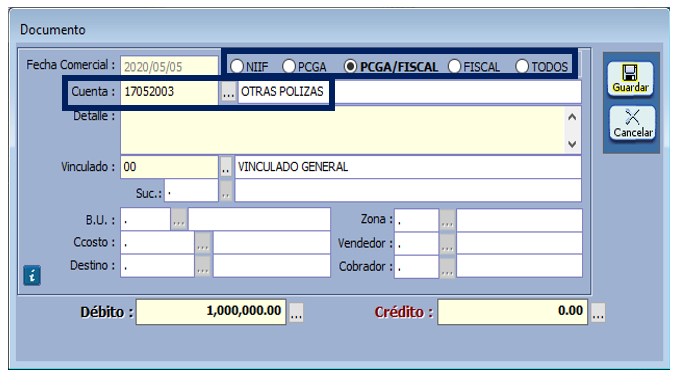The image size is (678, 377).
Task: Open Zona lookup ellipsis button
Action: 448,220
